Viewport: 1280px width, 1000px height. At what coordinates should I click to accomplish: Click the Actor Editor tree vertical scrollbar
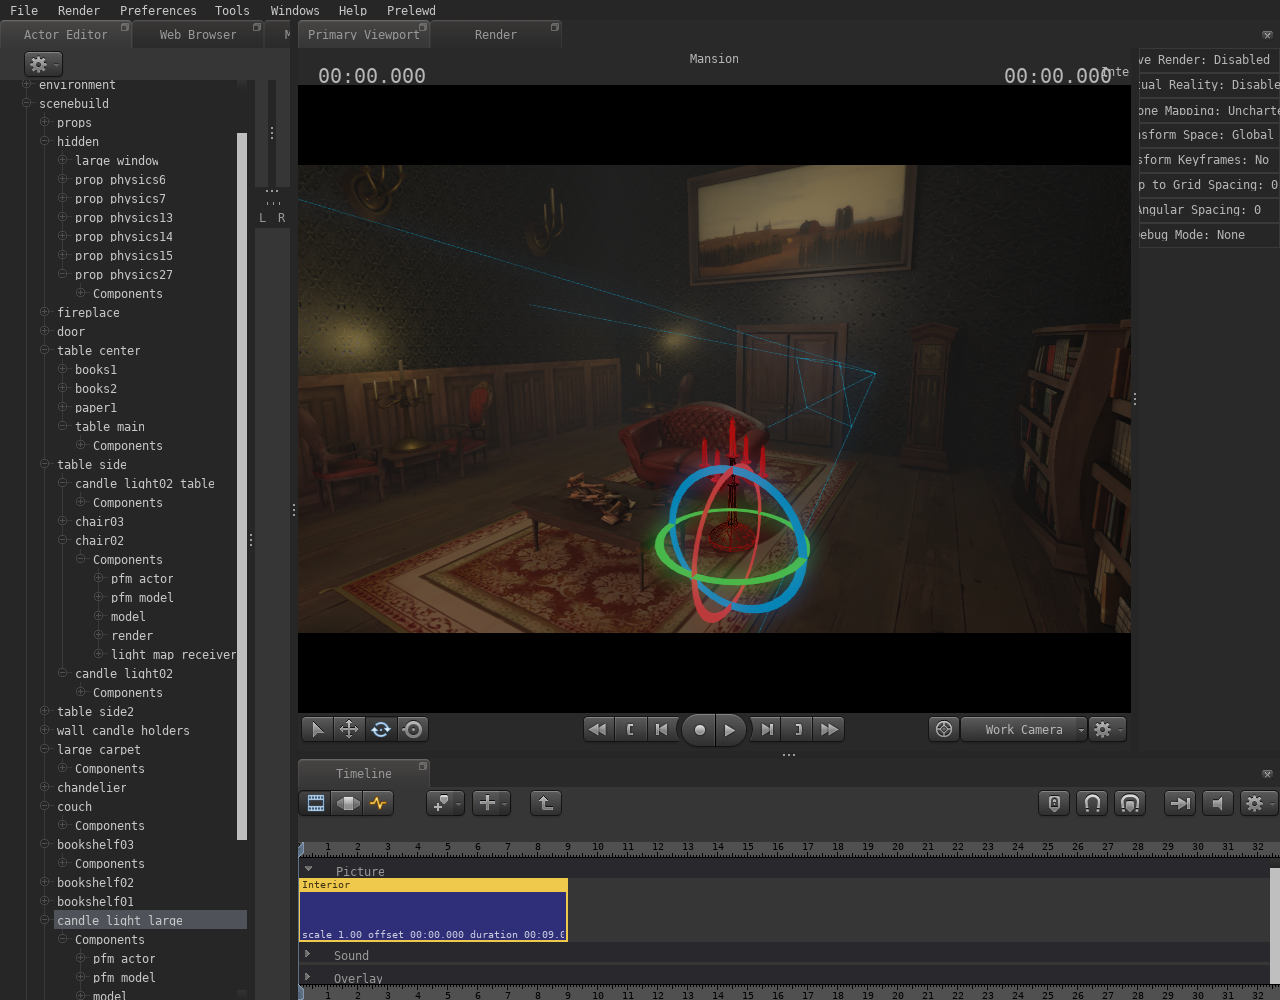[x=242, y=486]
